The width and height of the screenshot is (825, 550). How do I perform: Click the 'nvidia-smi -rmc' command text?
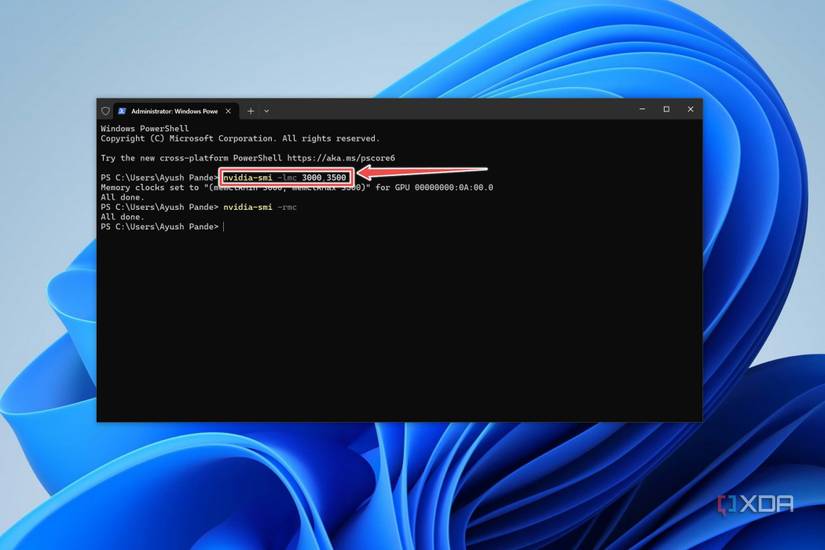pos(260,207)
